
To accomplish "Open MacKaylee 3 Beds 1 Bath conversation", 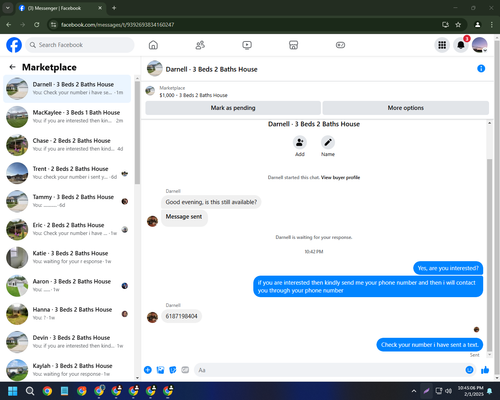I will point(67,117).
